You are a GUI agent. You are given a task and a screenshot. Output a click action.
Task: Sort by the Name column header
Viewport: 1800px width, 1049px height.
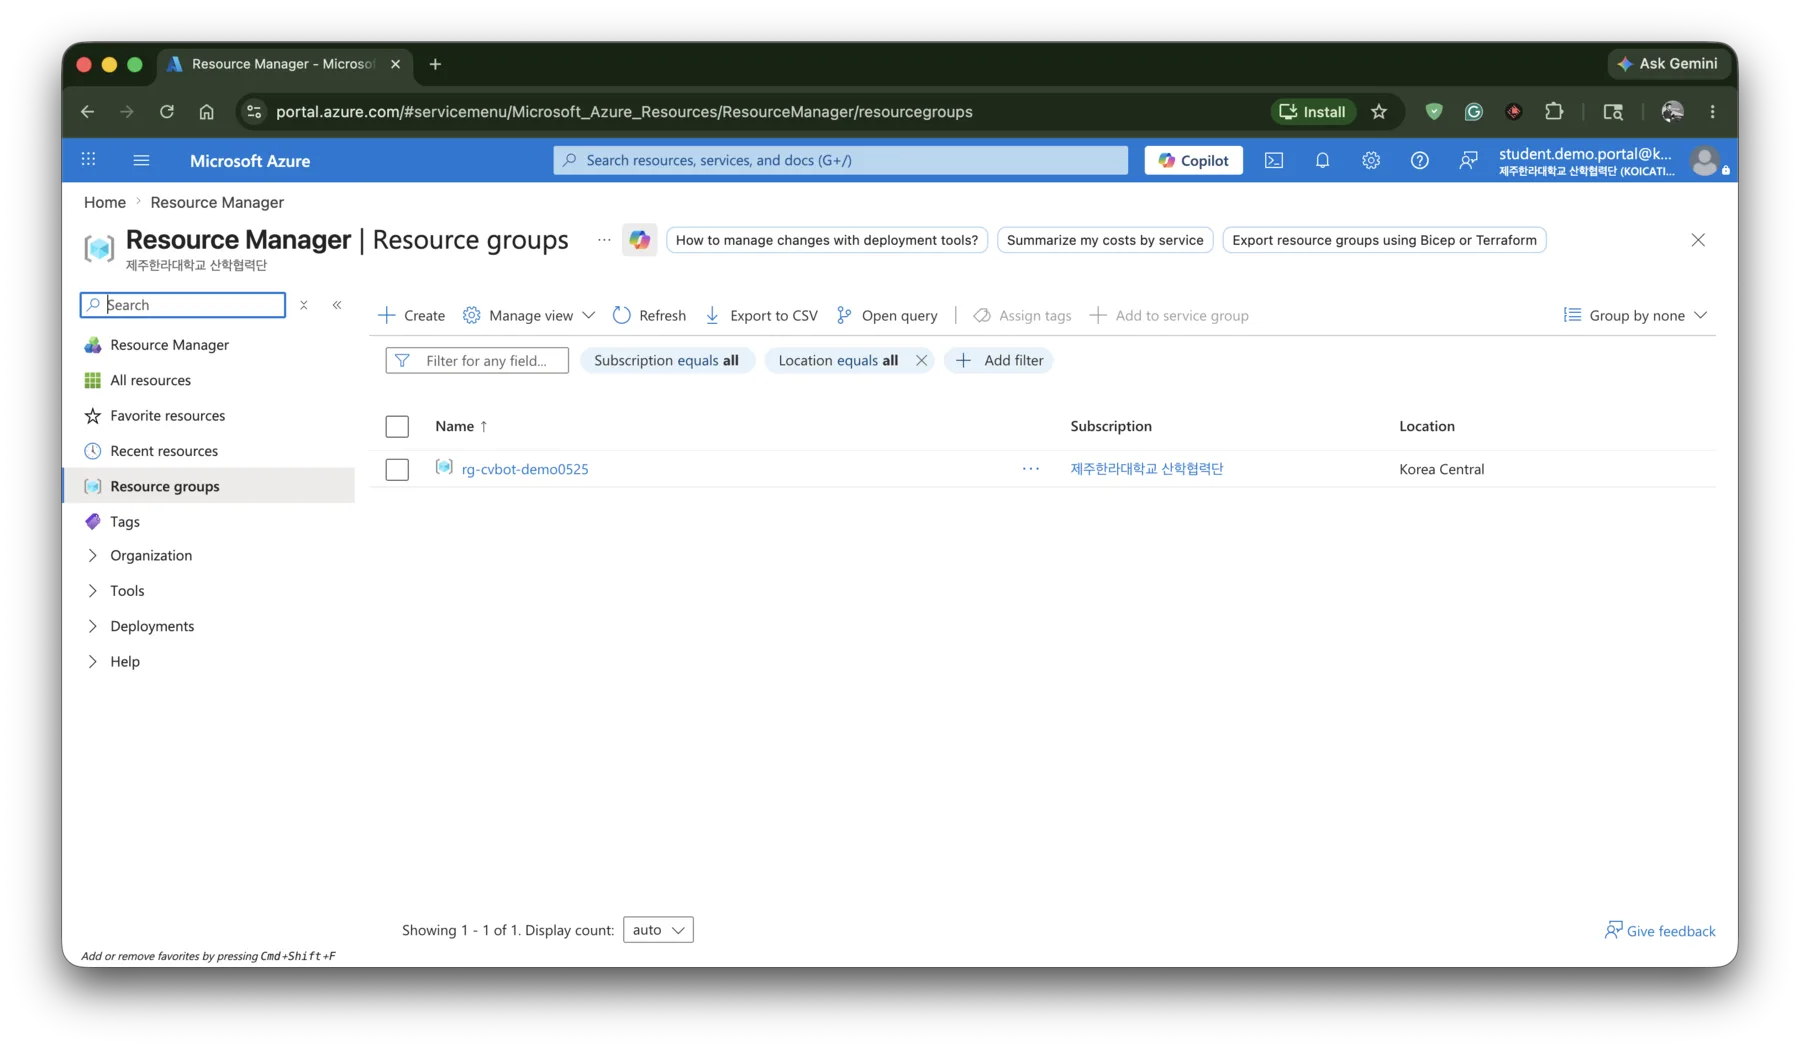[461, 426]
